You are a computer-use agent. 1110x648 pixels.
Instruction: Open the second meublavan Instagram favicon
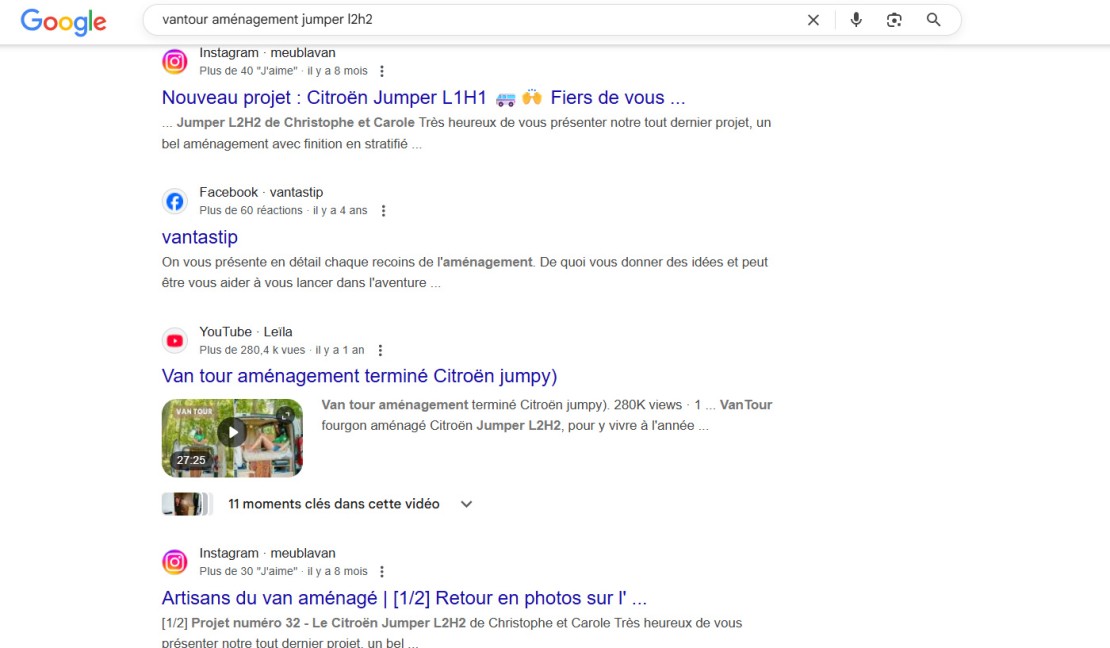pos(175,562)
